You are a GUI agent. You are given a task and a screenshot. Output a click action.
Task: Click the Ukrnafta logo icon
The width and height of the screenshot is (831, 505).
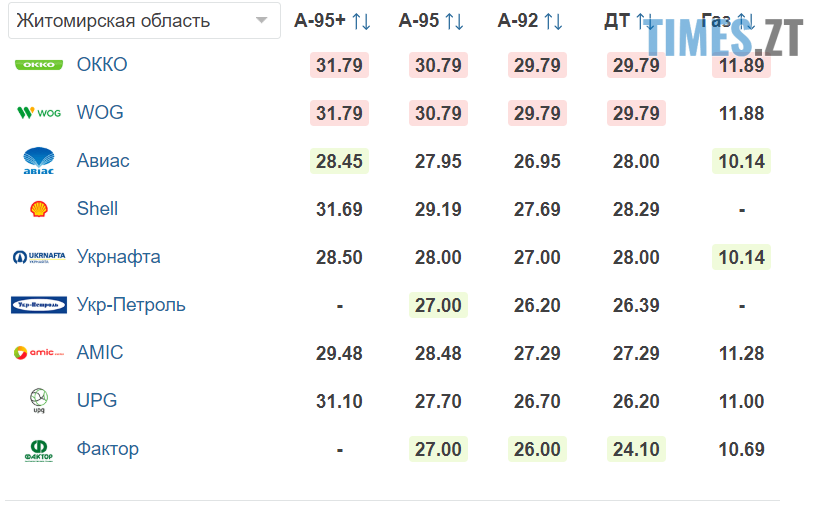(x=39, y=257)
